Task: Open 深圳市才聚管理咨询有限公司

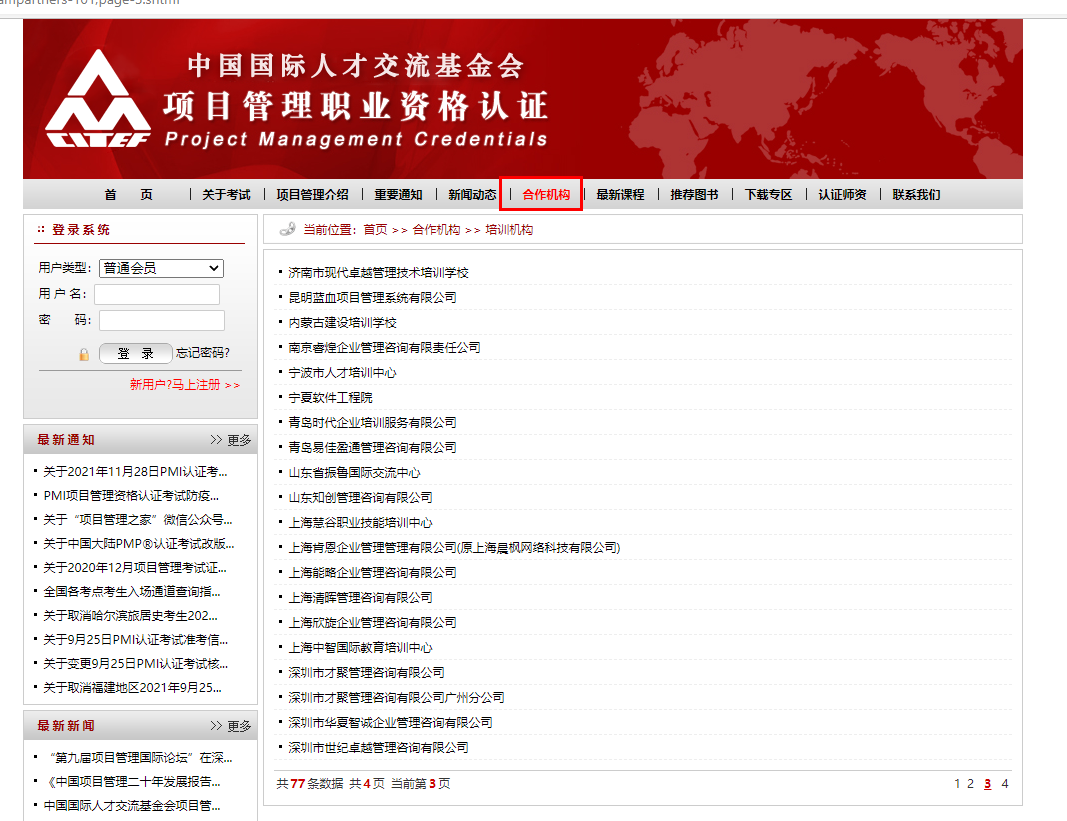Action: tap(366, 673)
